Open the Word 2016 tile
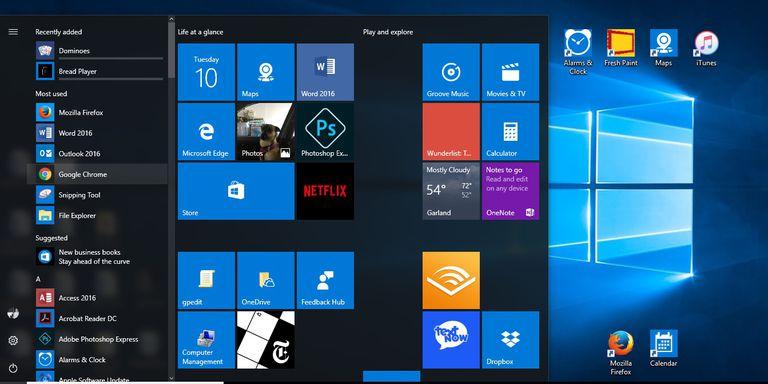This screenshot has height=384, width=768. [325, 72]
